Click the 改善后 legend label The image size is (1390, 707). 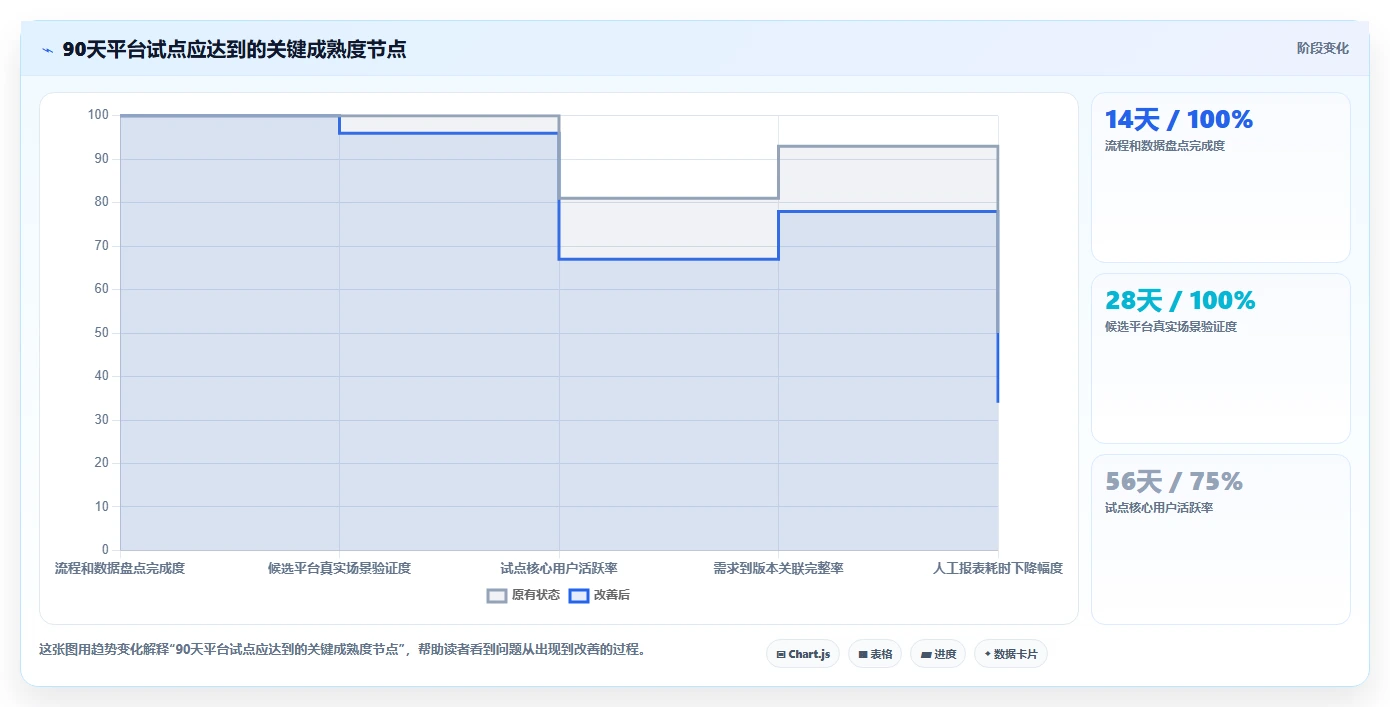coord(612,595)
